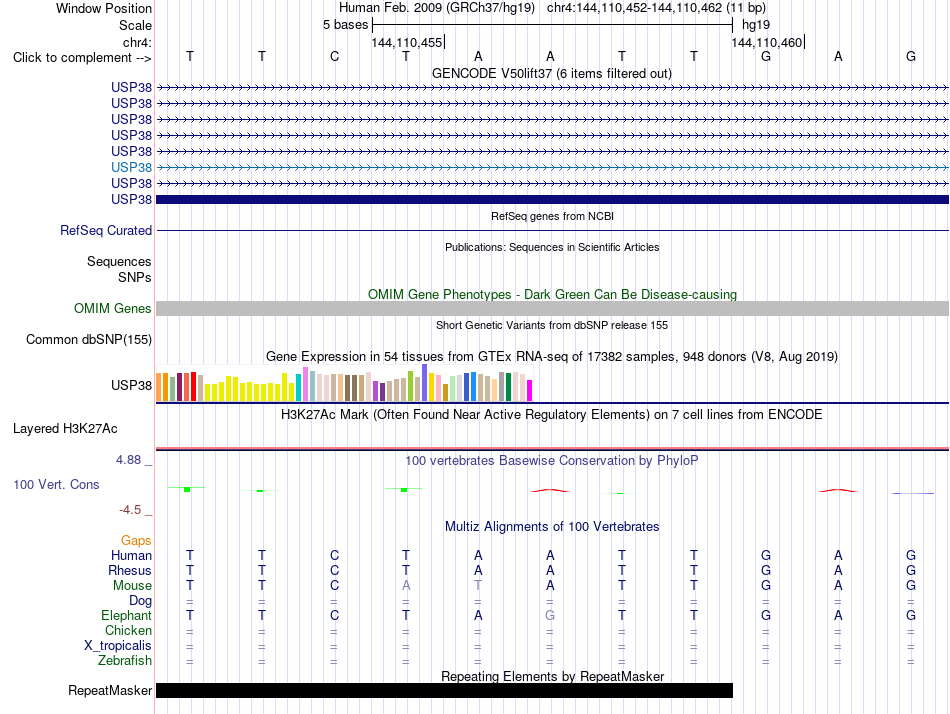Click the 'Click to complement -->' label

pyautogui.click(x=82, y=58)
